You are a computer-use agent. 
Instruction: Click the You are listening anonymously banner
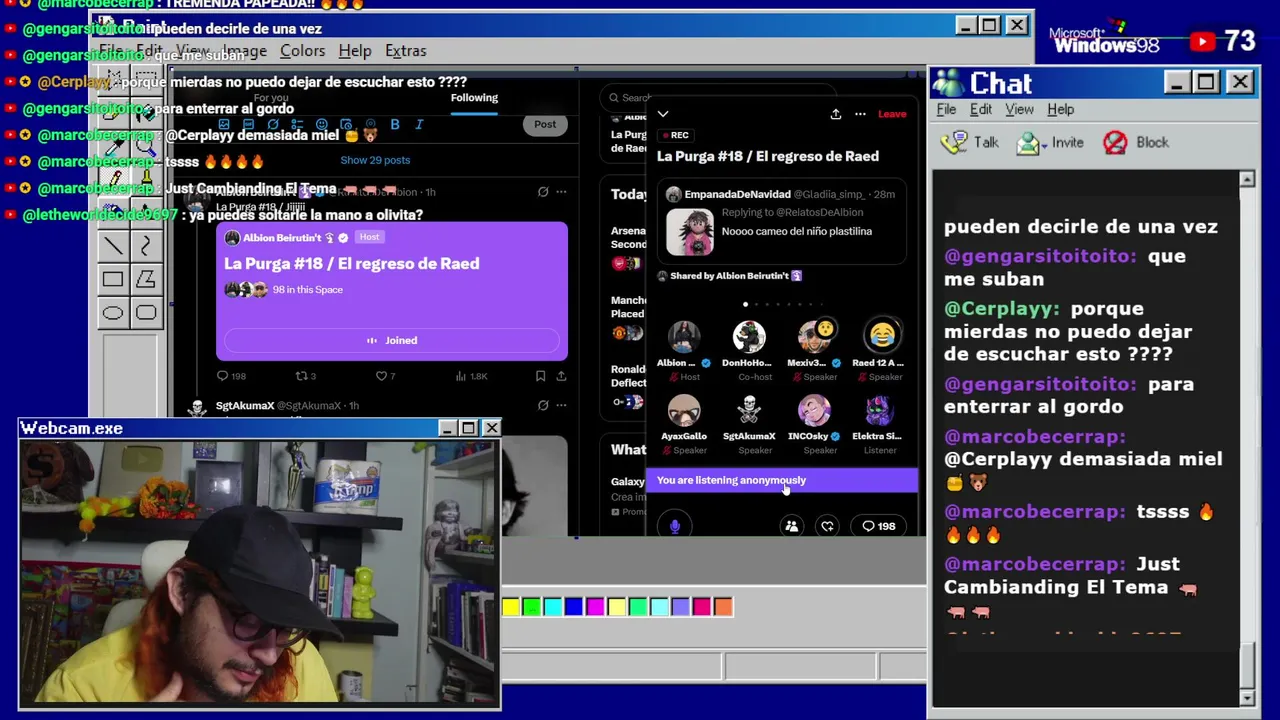pyautogui.click(x=782, y=480)
